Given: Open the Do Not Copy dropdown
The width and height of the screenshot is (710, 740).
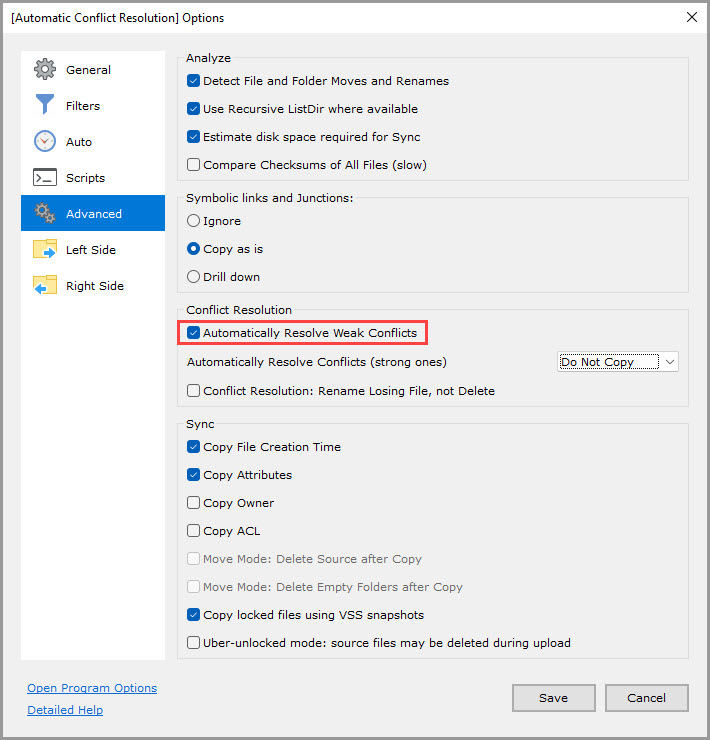Looking at the screenshot, I should click(617, 362).
